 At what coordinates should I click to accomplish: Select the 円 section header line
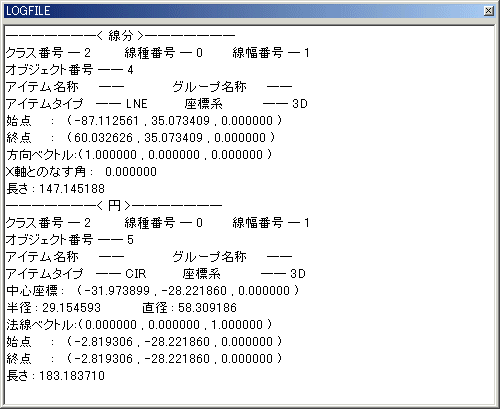tap(114, 206)
